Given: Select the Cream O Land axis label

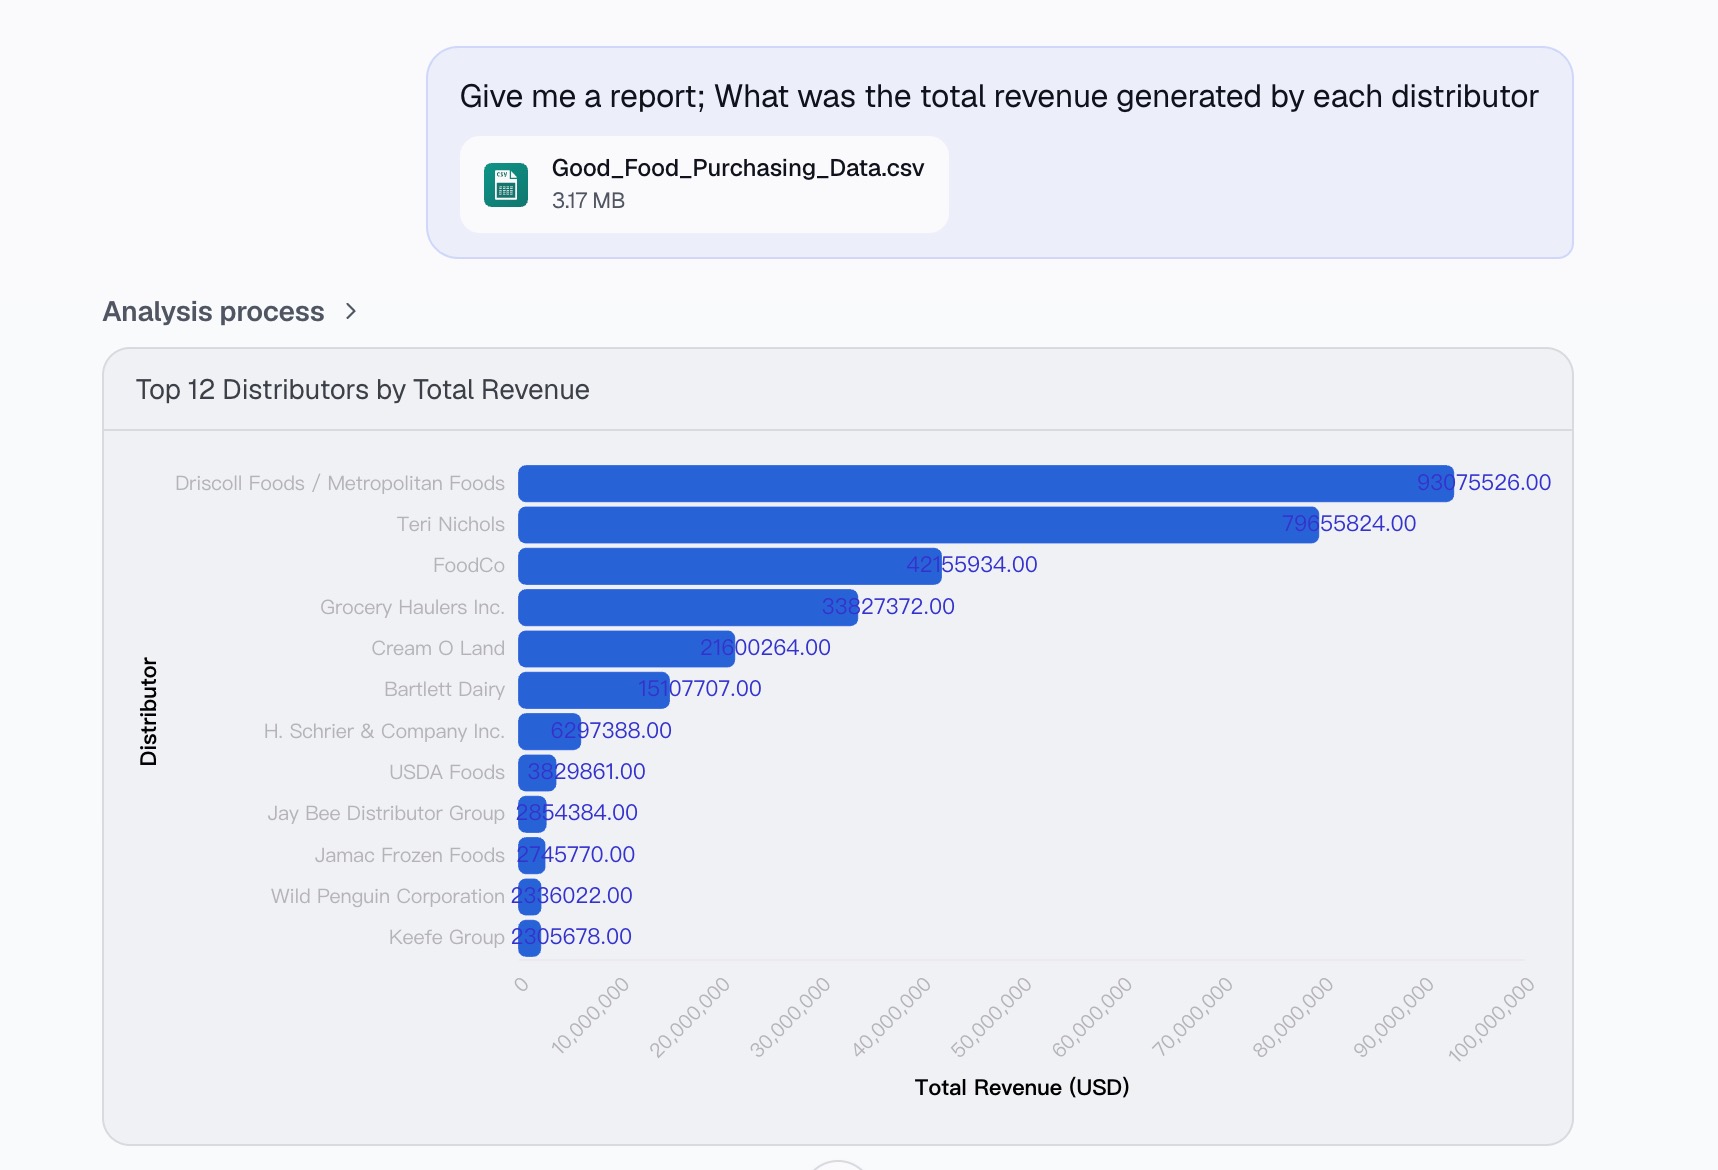Looking at the screenshot, I should click(x=438, y=648).
